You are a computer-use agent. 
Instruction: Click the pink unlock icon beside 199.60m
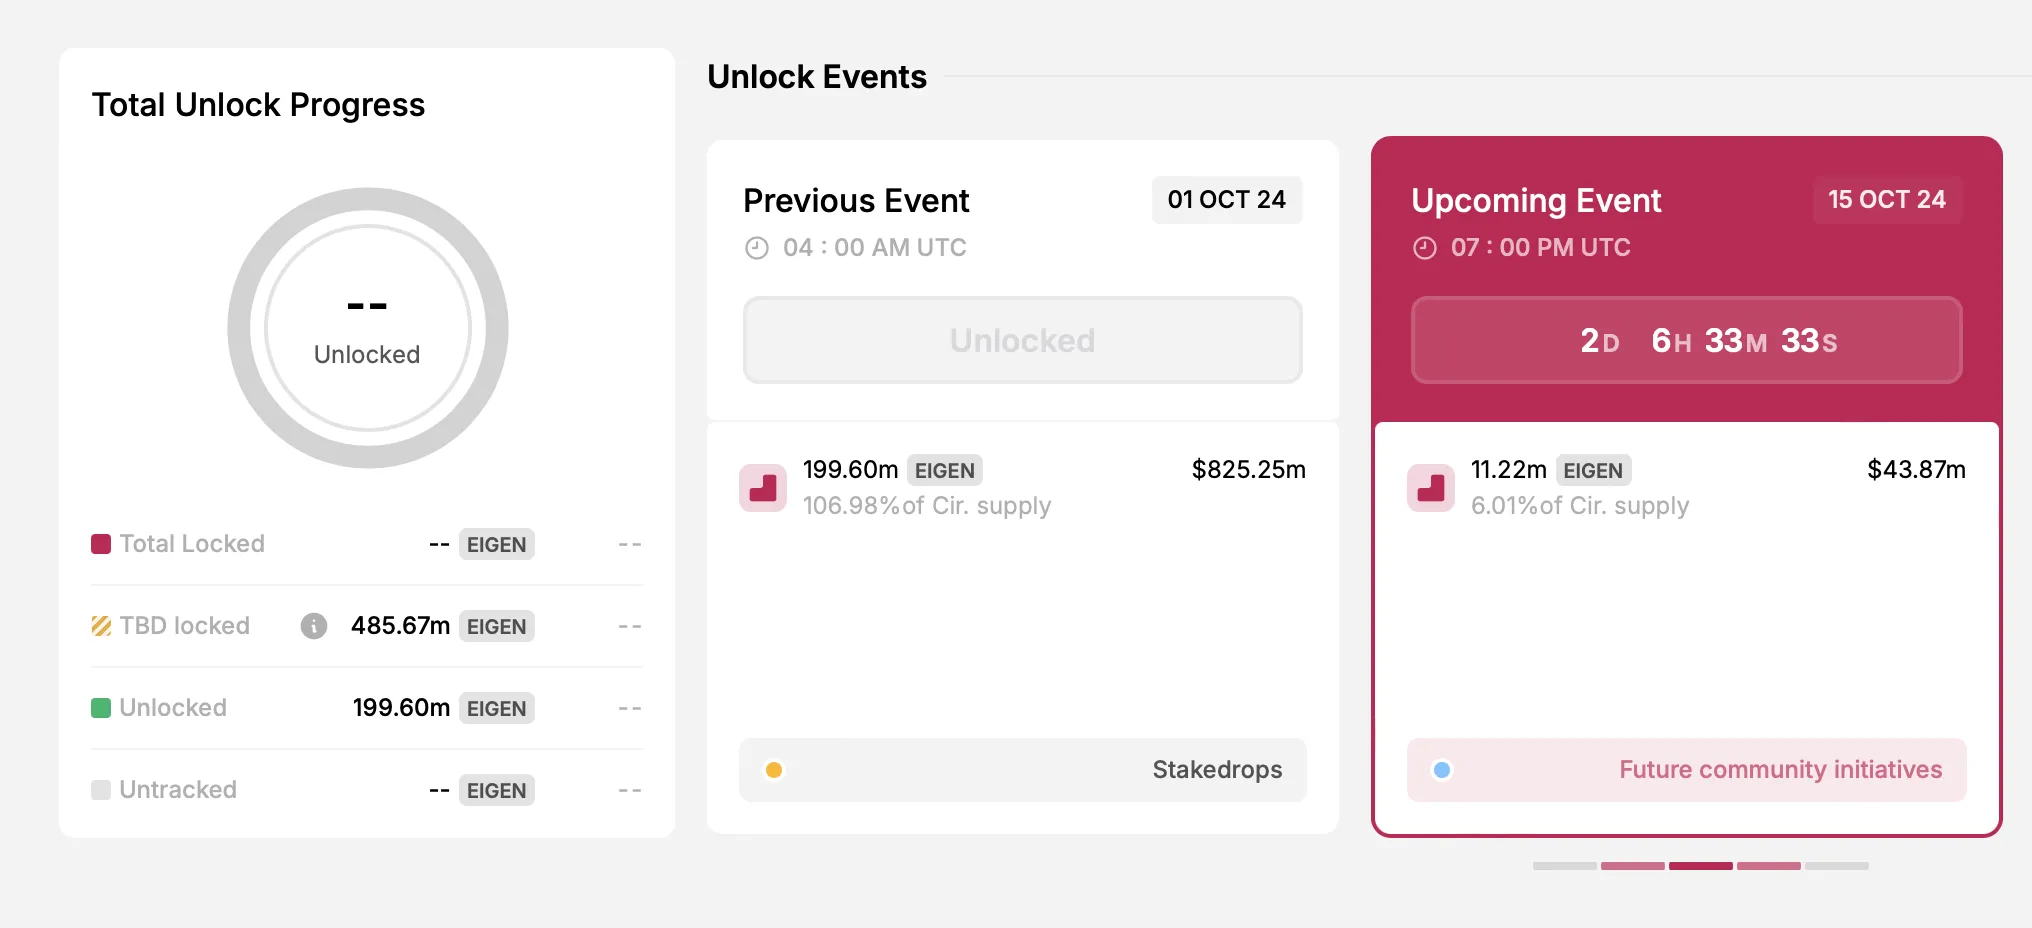763,488
